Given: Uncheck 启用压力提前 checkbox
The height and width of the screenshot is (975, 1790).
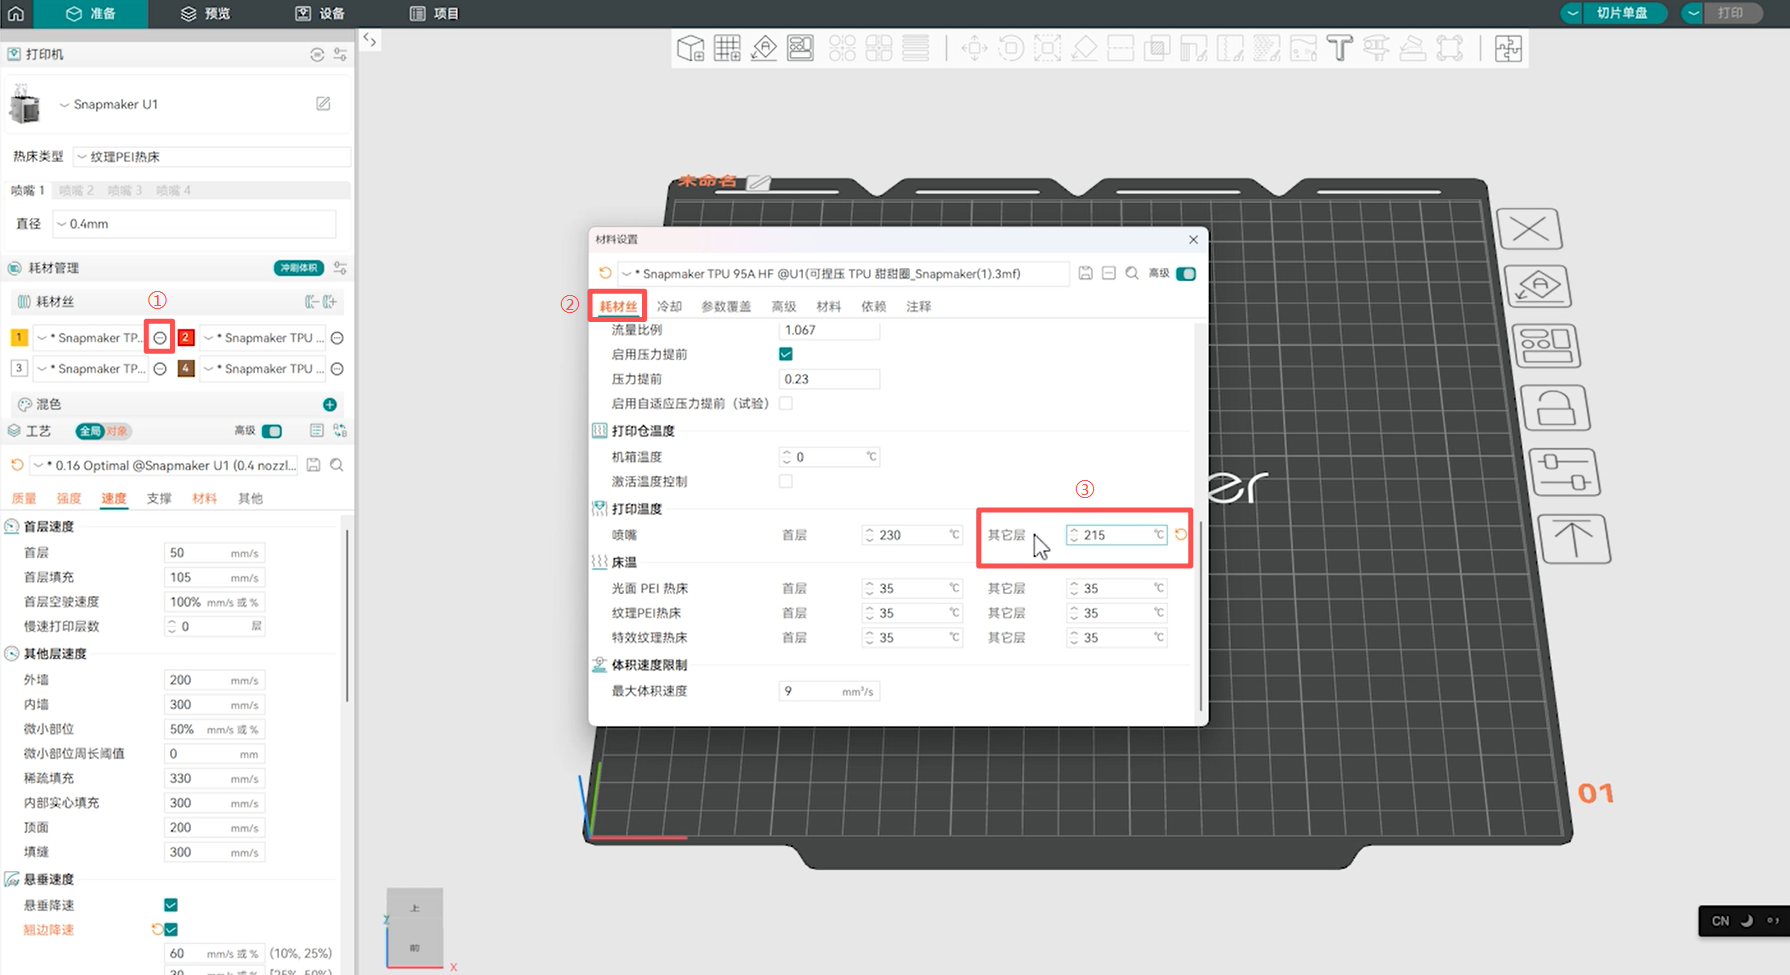Looking at the screenshot, I should [x=786, y=354].
